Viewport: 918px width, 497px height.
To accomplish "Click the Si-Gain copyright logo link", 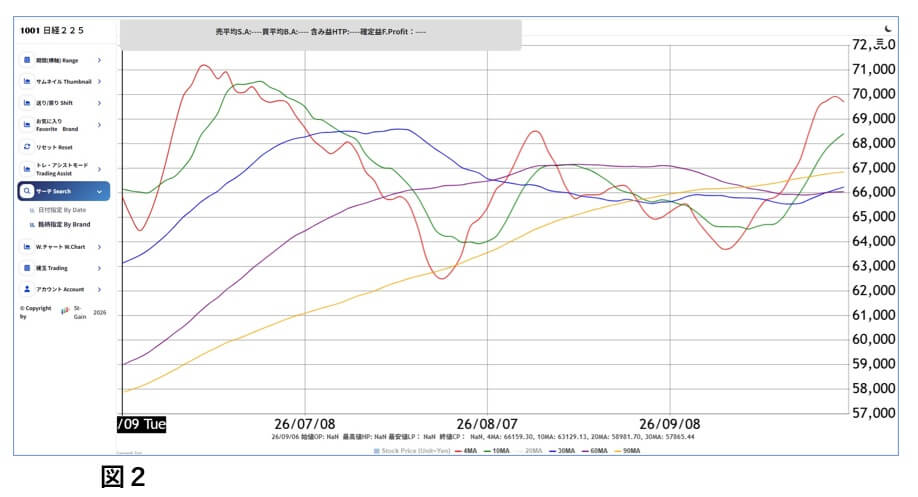I will pos(65,311).
